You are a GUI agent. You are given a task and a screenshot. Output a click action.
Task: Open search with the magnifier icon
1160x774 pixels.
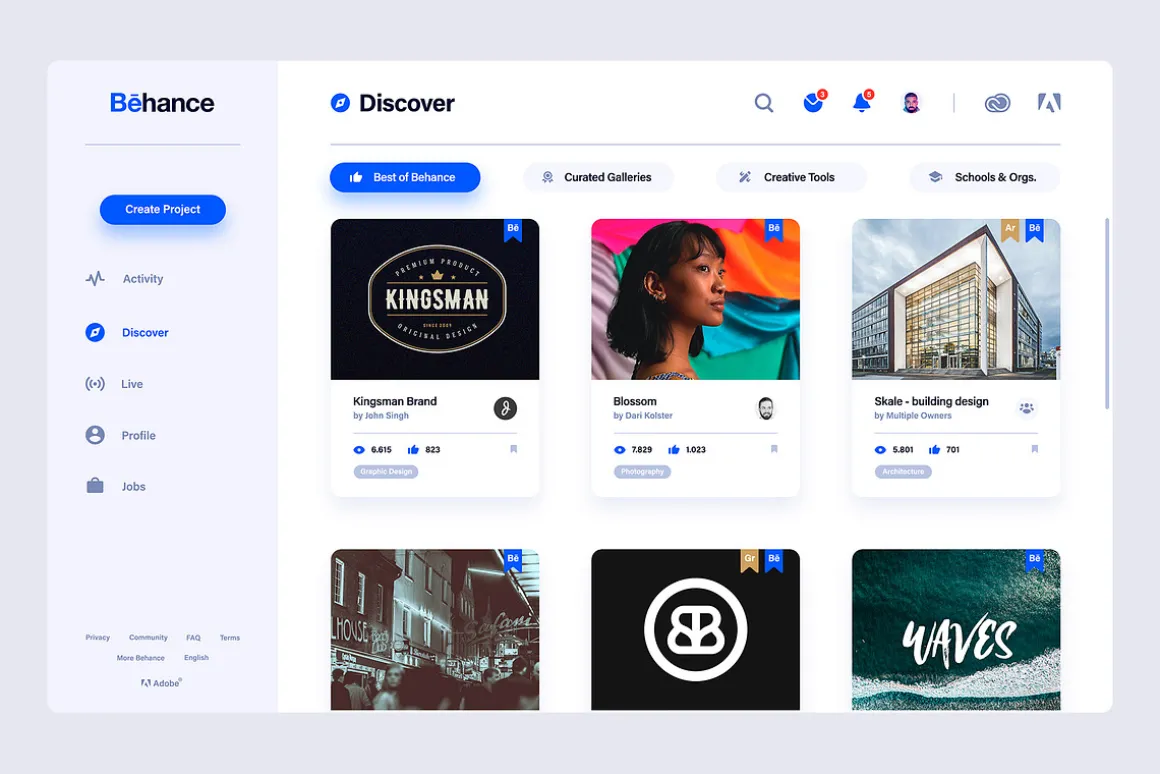pyautogui.click(x=763, y=103)
